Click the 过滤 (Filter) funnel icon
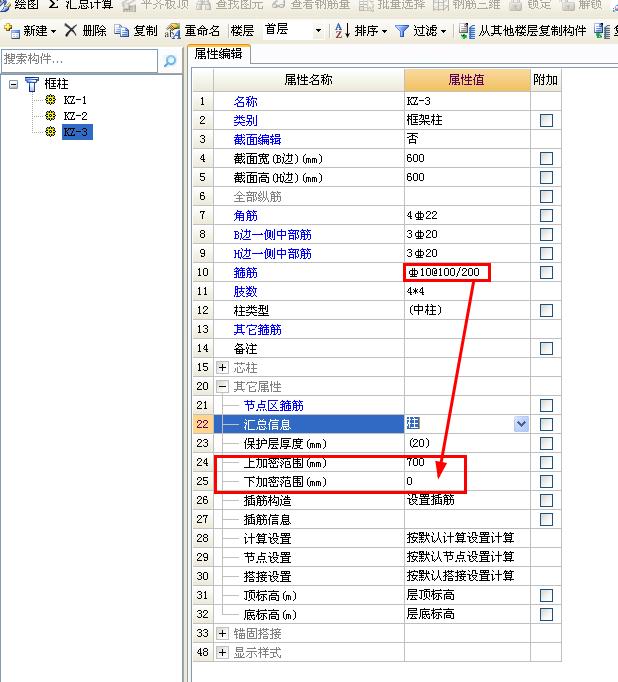 point(402,31)
